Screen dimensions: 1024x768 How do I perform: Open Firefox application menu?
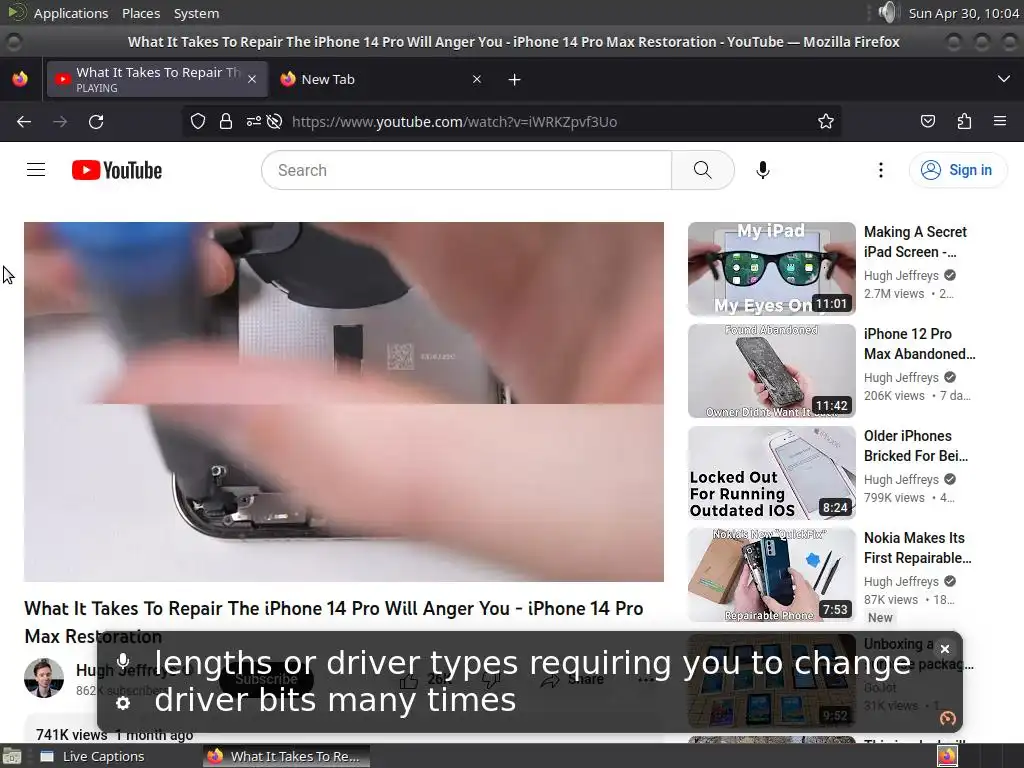point(1000,121)
